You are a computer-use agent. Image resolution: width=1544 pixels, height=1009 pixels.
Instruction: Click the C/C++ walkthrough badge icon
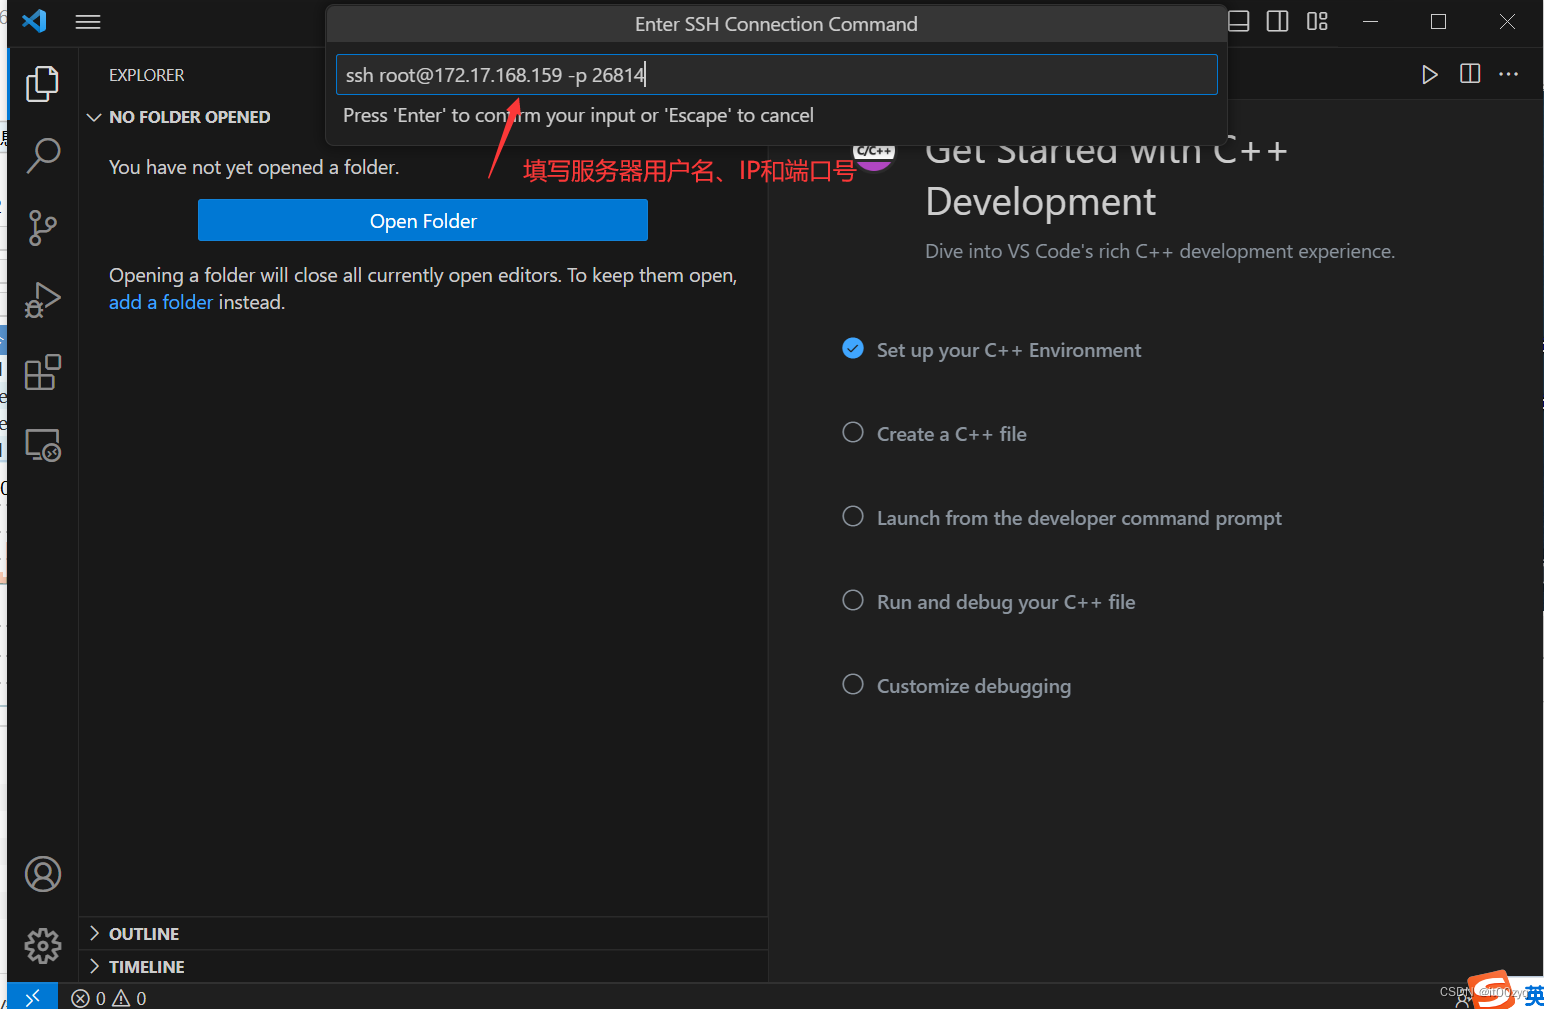[874, 157]
